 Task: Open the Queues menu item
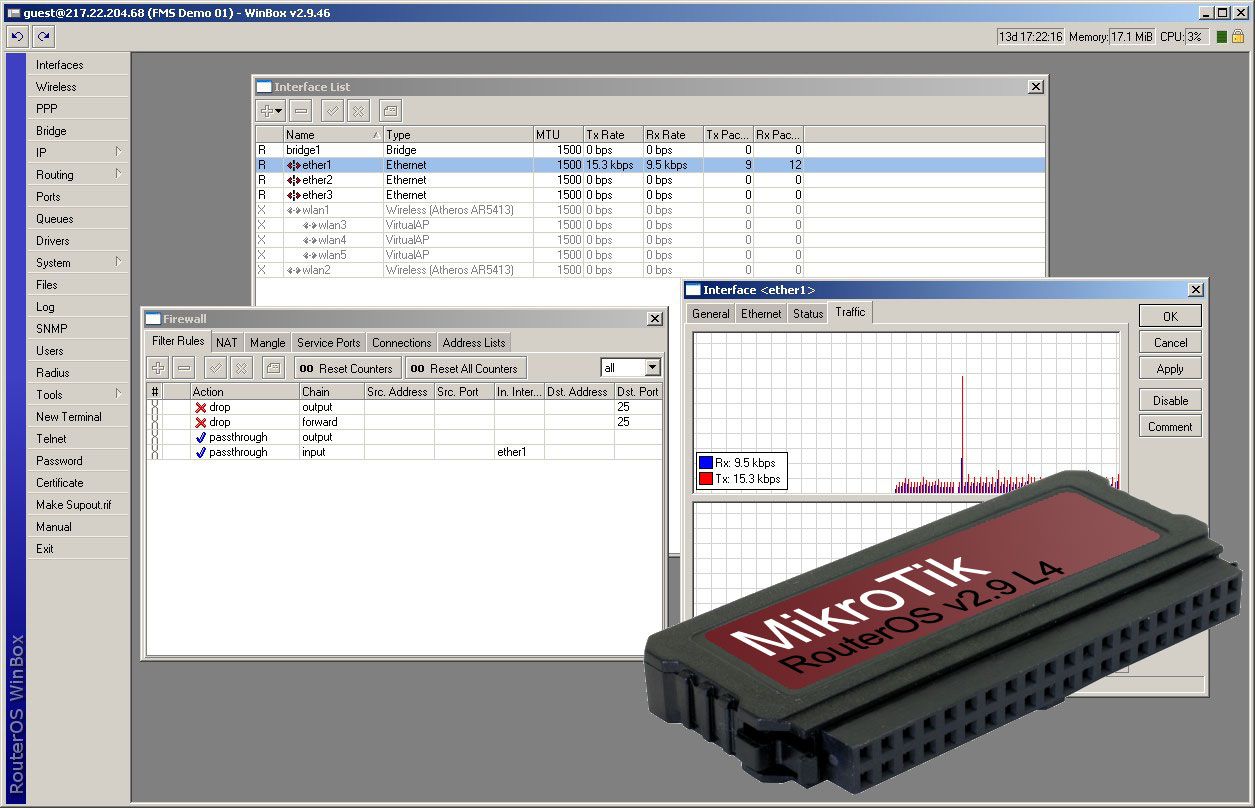79,219
